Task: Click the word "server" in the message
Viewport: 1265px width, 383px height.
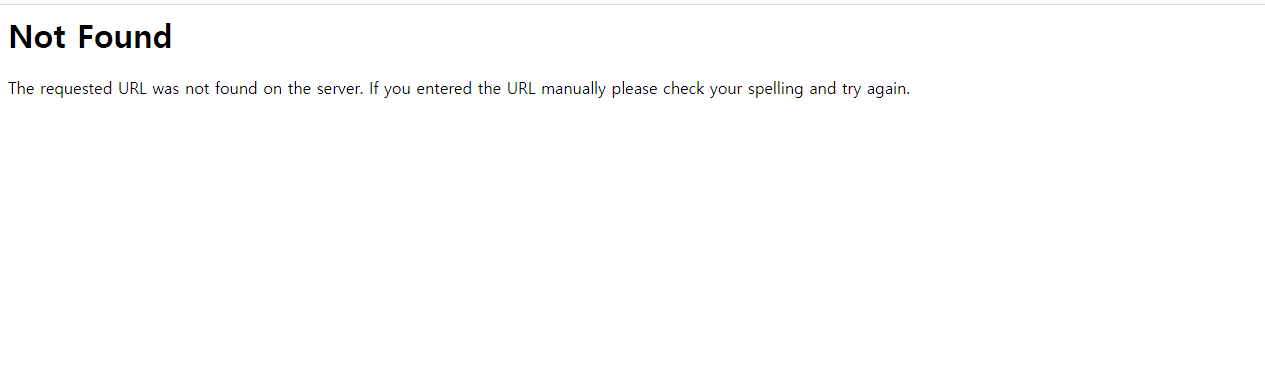Action: (x=338, y=88)
